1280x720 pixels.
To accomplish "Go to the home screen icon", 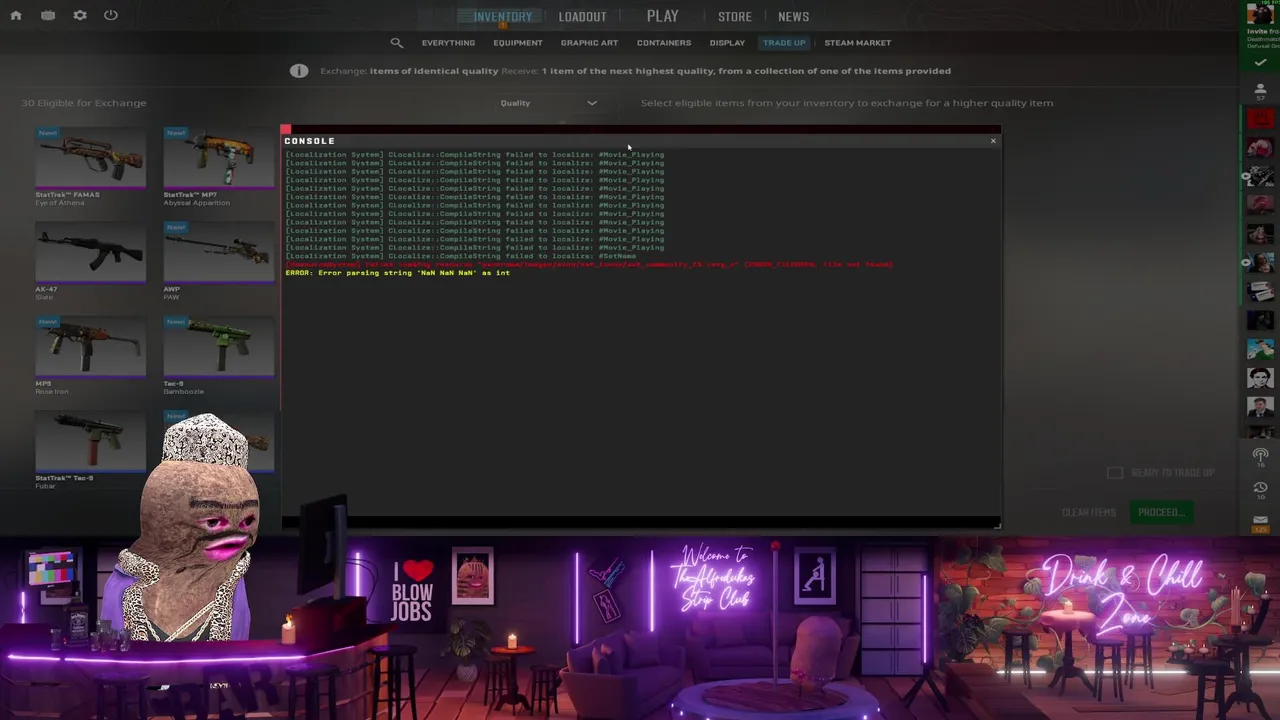I will [16, 16].
